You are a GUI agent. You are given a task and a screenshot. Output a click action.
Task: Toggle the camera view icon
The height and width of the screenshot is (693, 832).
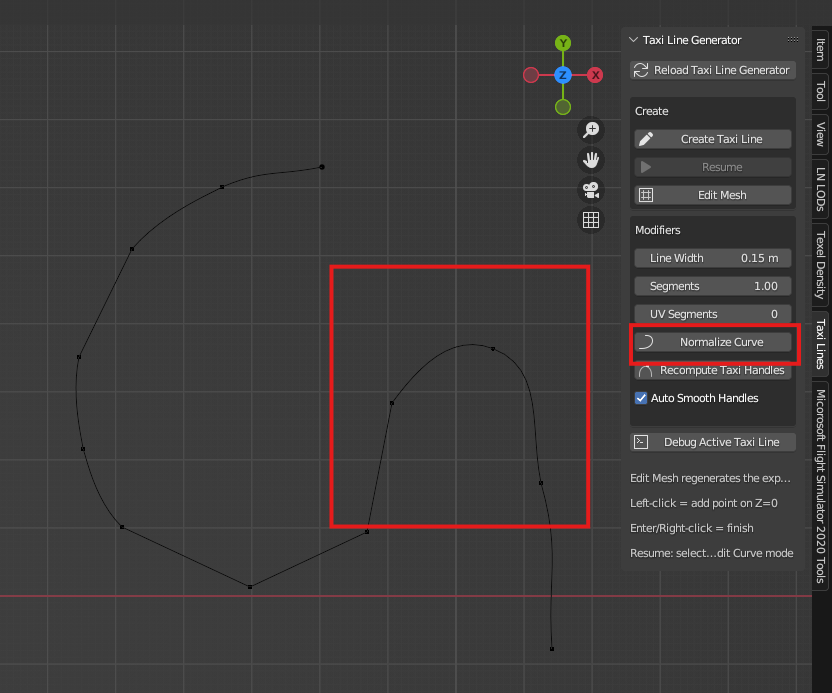pyautogui.click(x=591, y=190)
